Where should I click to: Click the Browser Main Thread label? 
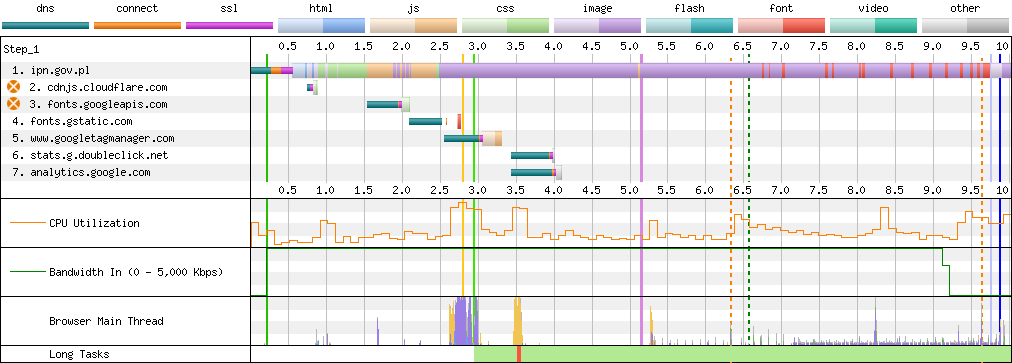pos(106,321)
